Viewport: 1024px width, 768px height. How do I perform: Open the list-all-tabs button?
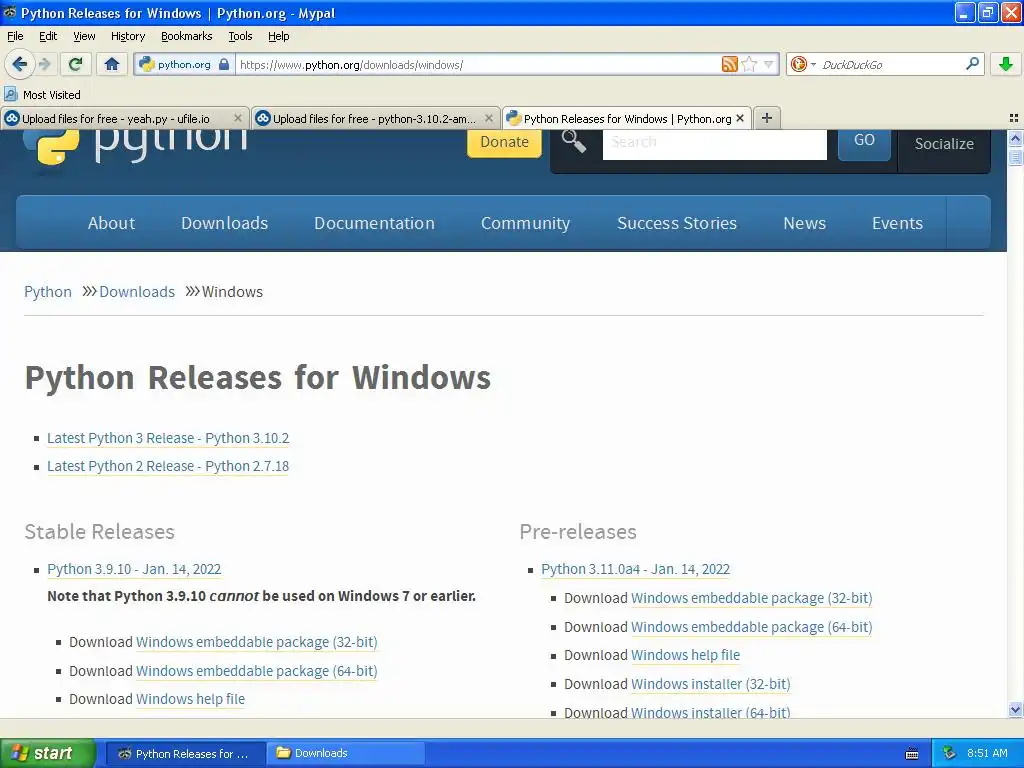(1014, 118)
